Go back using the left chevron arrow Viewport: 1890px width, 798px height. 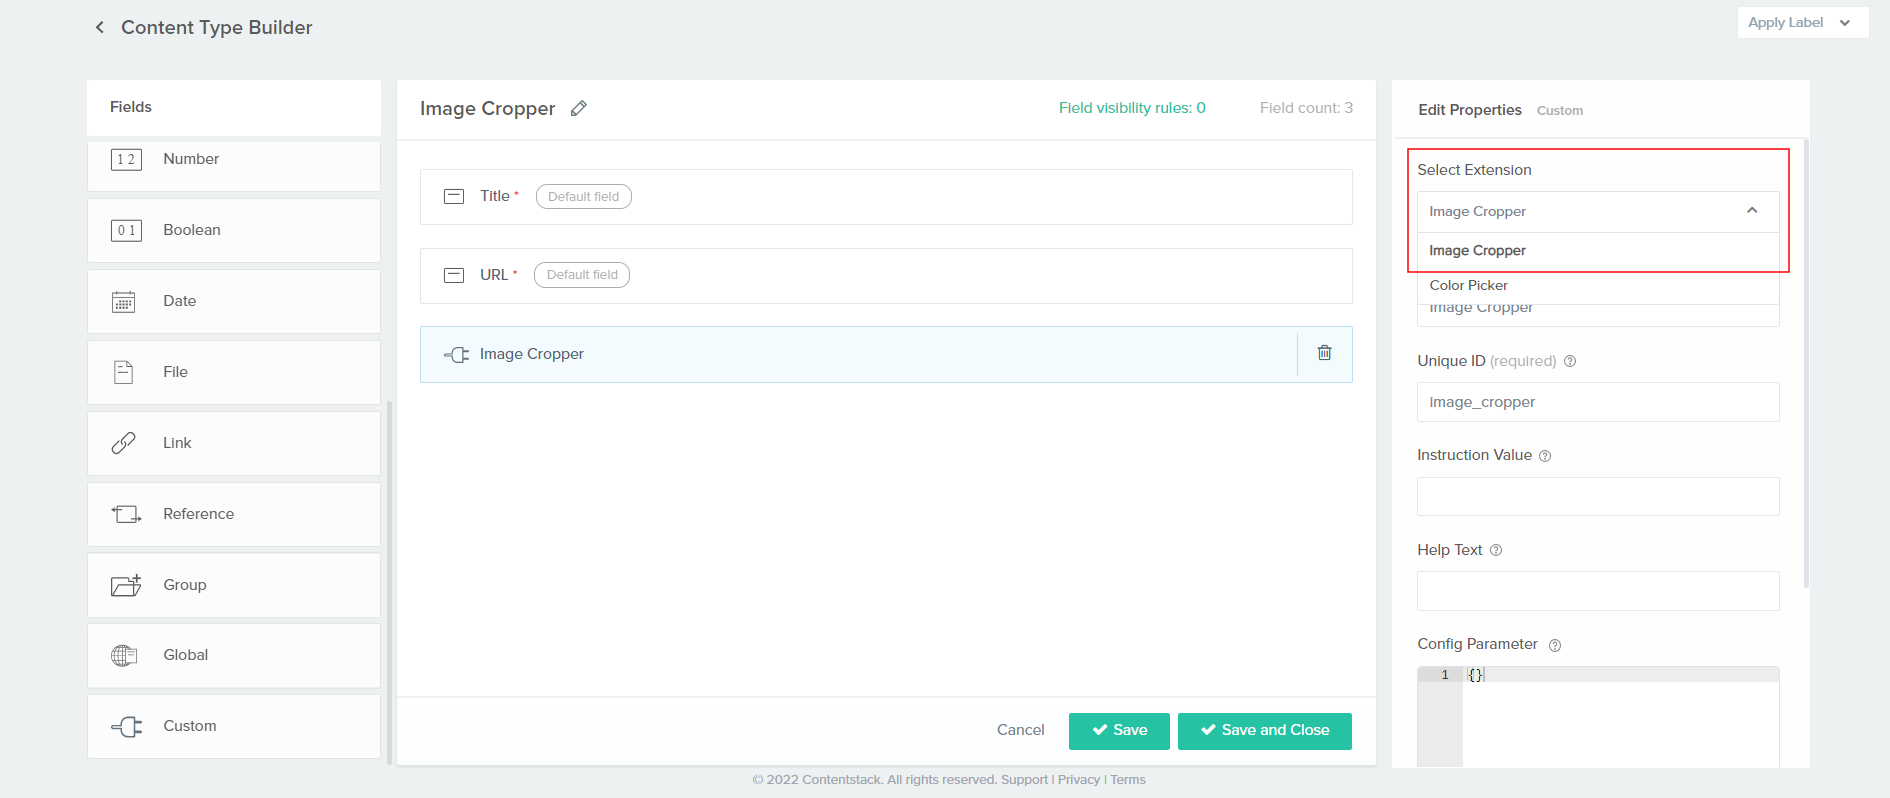tap(99, 27)
